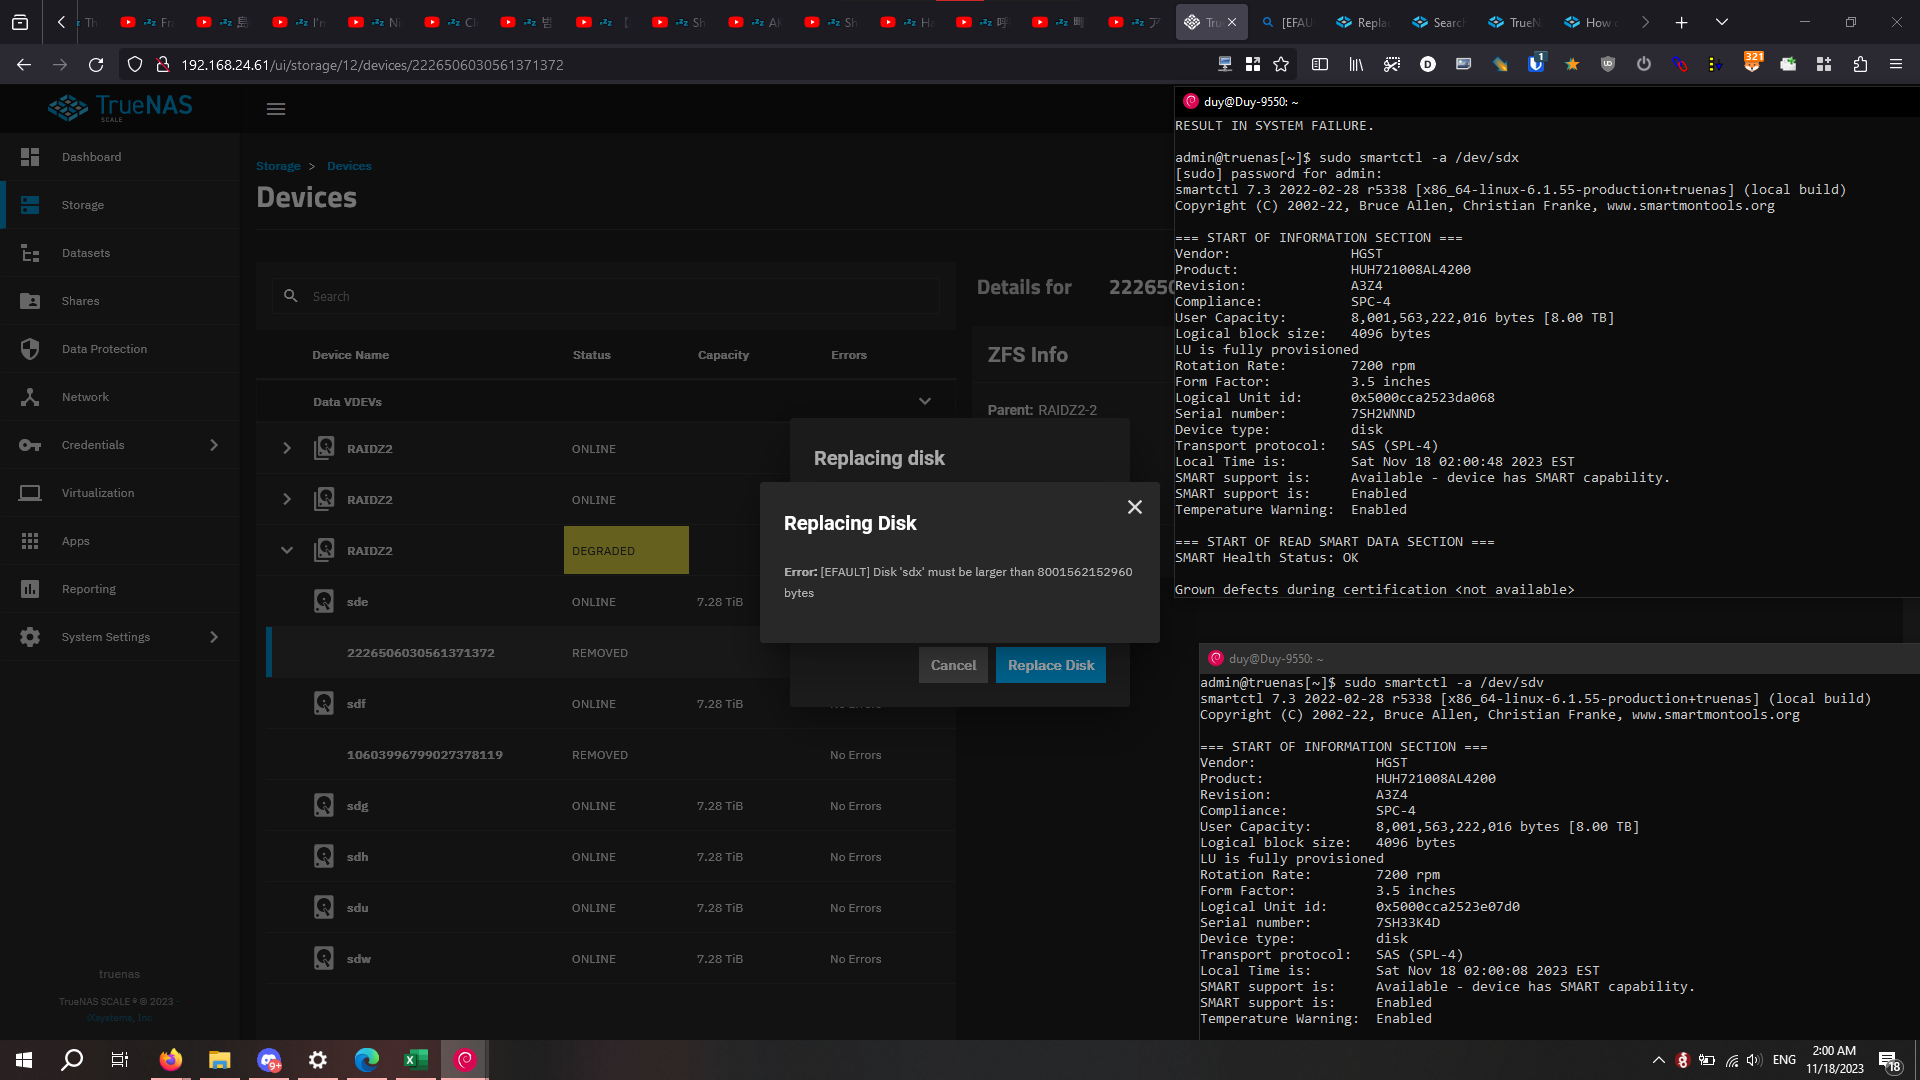Expand the second RAIDZ2 vdev
Screen dimensions: 1920x1080
click(x=287, y=499)
